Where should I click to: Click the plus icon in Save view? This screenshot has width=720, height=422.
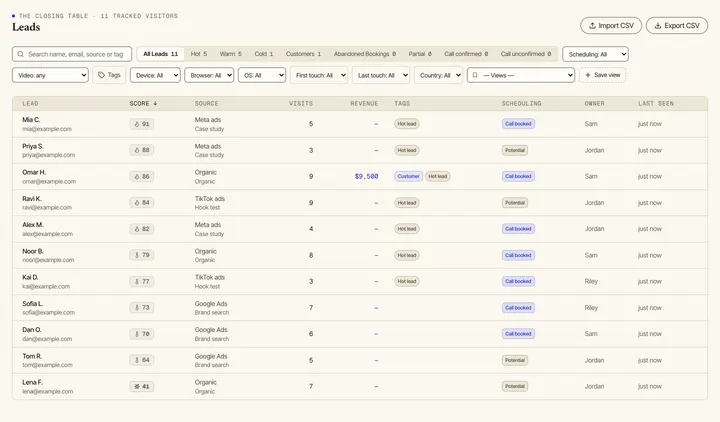point(588,75)
